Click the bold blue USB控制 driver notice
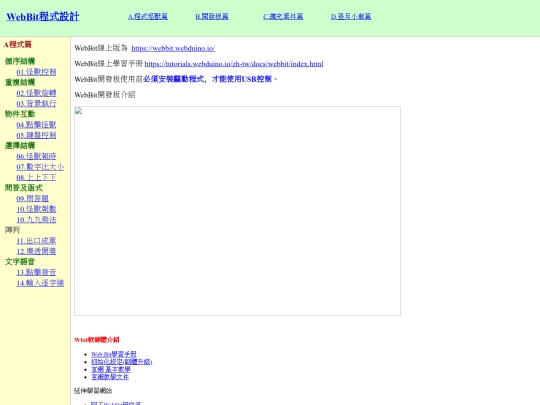 pyautogui.click(x=208, y=79)
